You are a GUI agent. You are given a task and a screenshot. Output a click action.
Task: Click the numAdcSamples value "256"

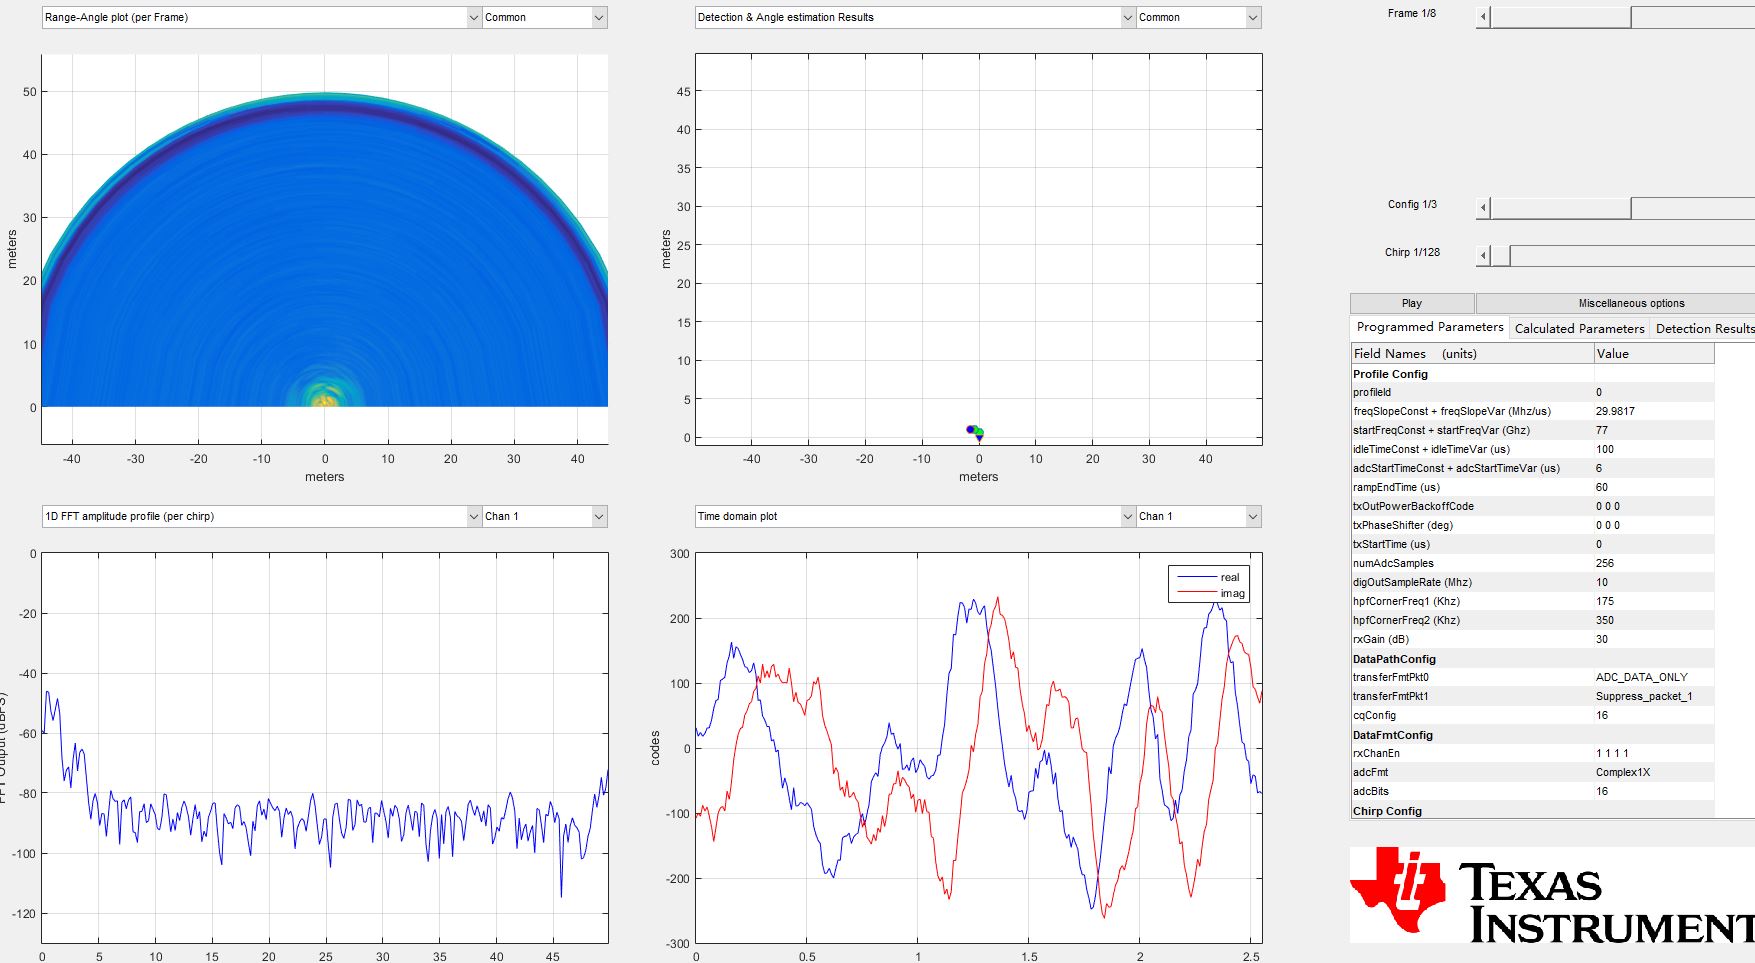click(1605, 563)
